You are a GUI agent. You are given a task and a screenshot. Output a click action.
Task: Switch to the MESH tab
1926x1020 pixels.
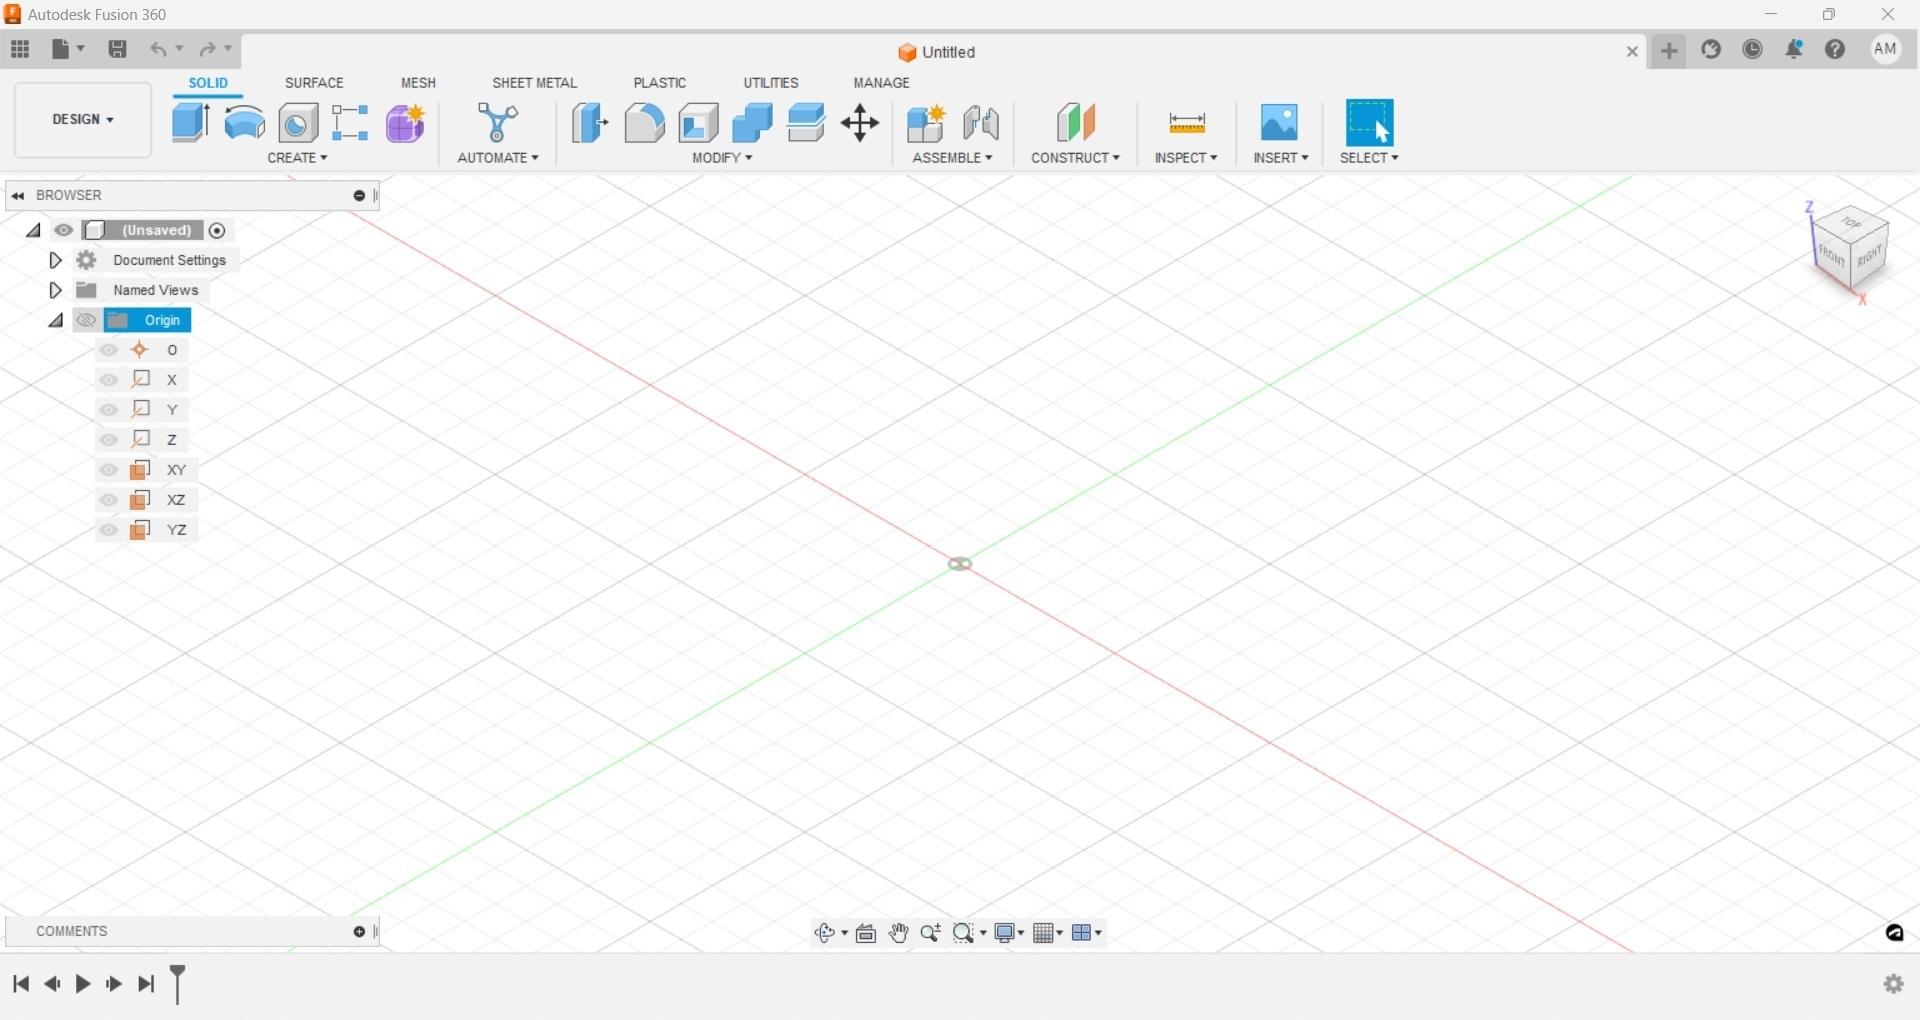click(419, 83)
